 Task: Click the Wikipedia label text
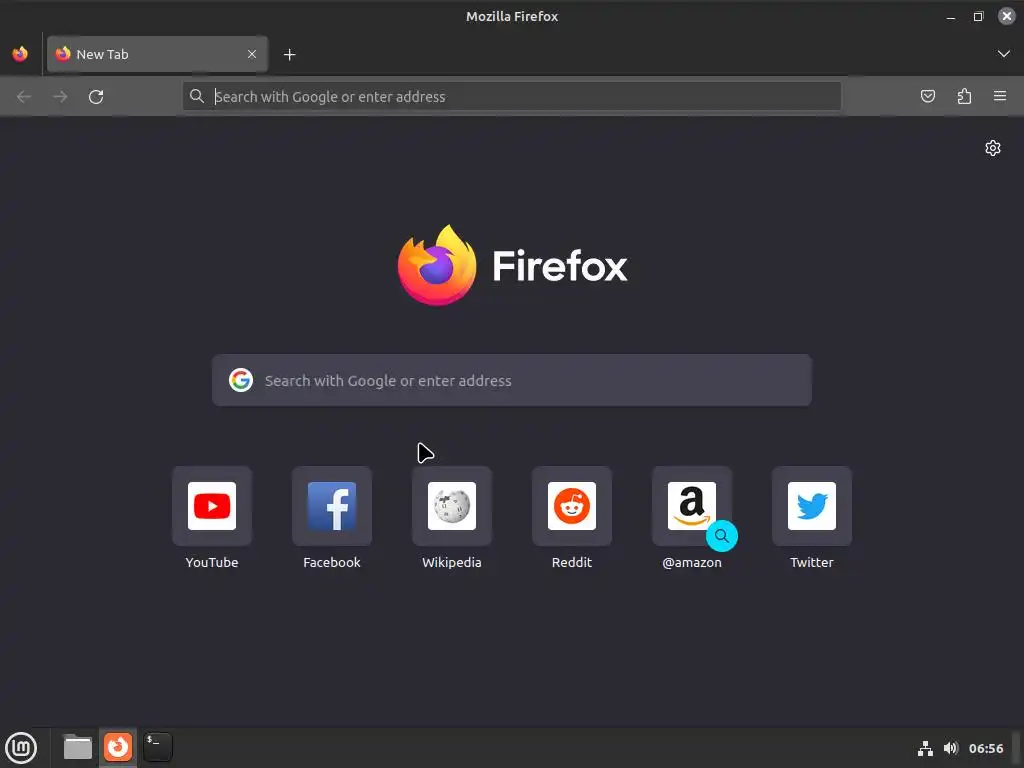tap(452, 562)
